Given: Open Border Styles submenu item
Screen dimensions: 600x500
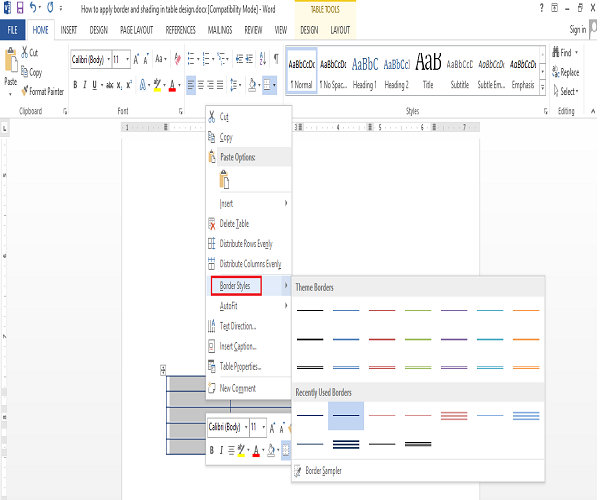Looking at the screenshot, I should pyautogui.click(x=248, y=285).
